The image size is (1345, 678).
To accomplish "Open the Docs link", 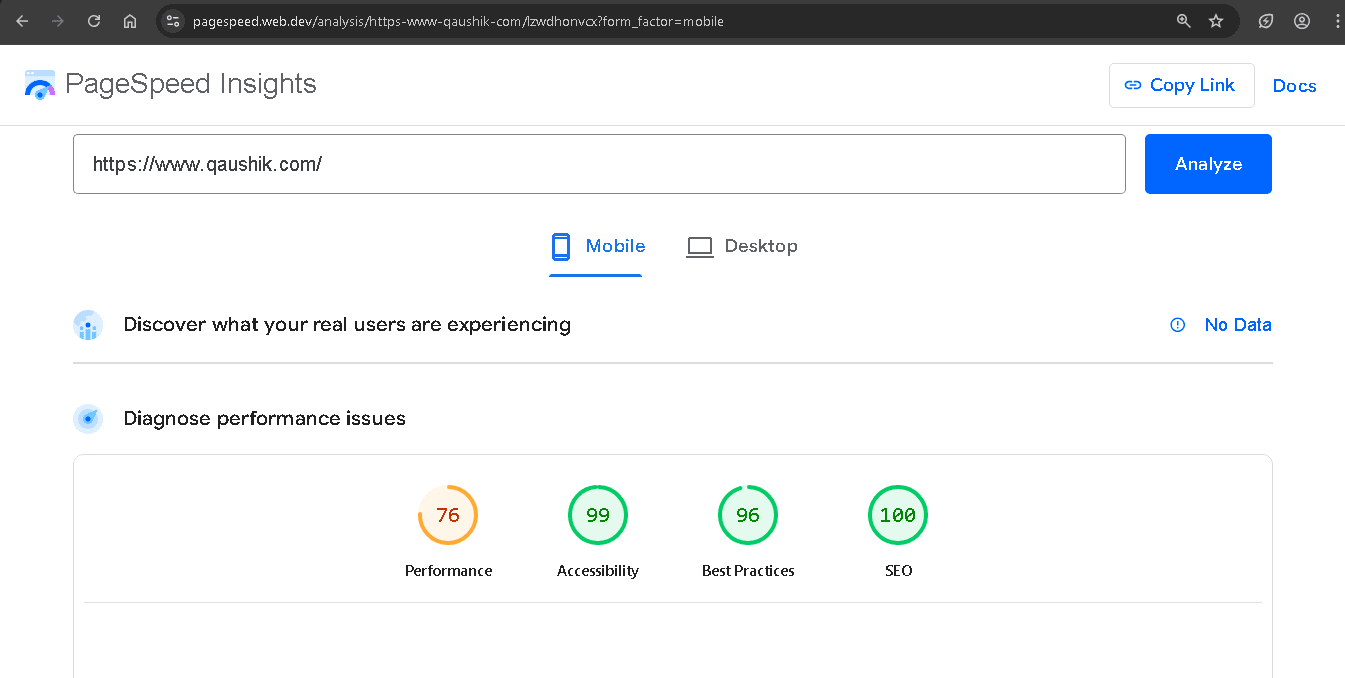I will 1294,86.
